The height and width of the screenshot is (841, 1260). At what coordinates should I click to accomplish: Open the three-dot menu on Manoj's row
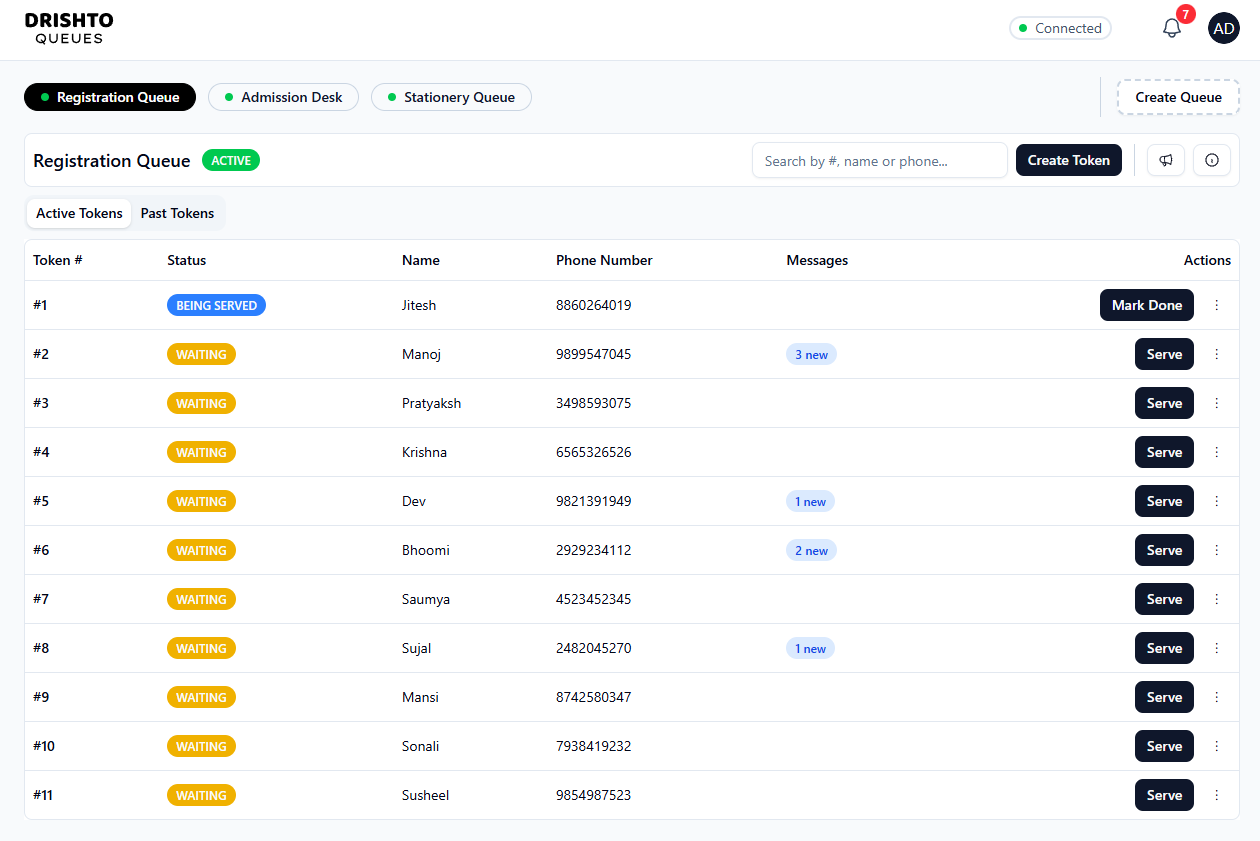(1216, 354)
